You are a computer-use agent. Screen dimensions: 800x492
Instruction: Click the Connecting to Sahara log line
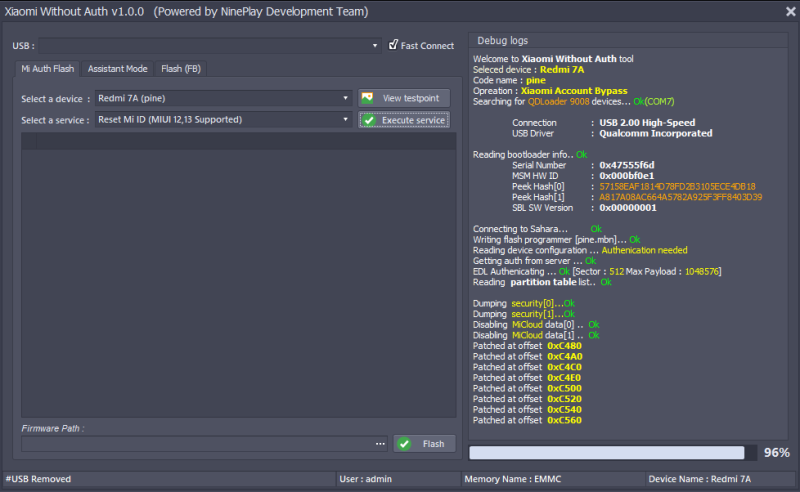click(x=537, y=229)
